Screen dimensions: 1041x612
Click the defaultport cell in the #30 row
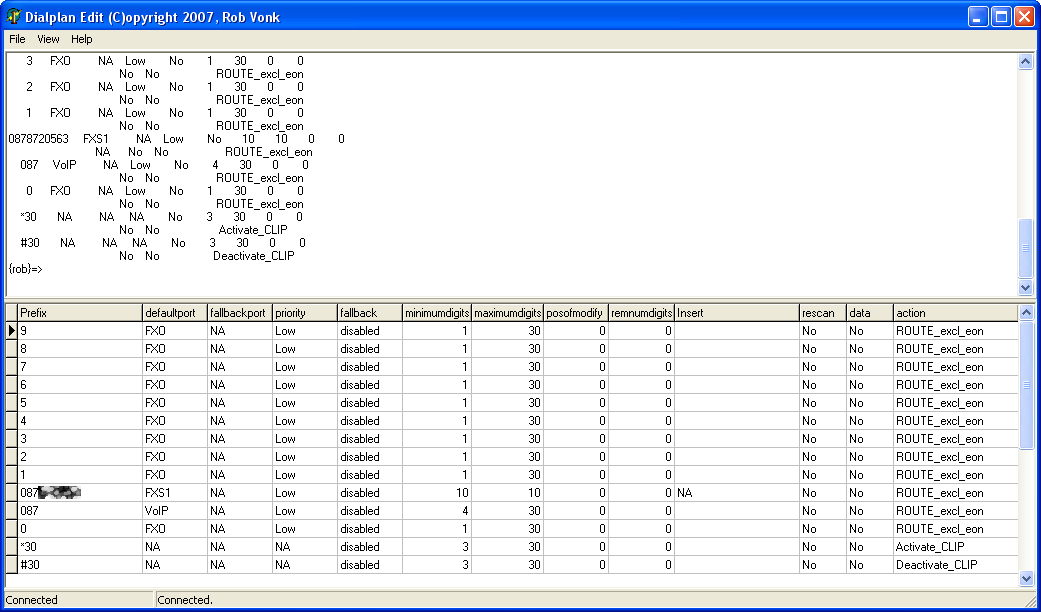175,564
